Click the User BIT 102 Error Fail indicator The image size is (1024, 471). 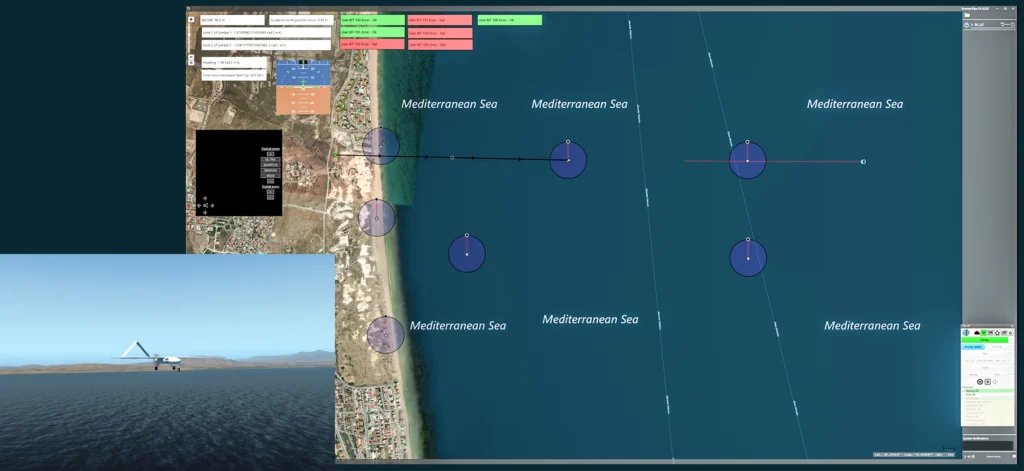tap(372, 44)
